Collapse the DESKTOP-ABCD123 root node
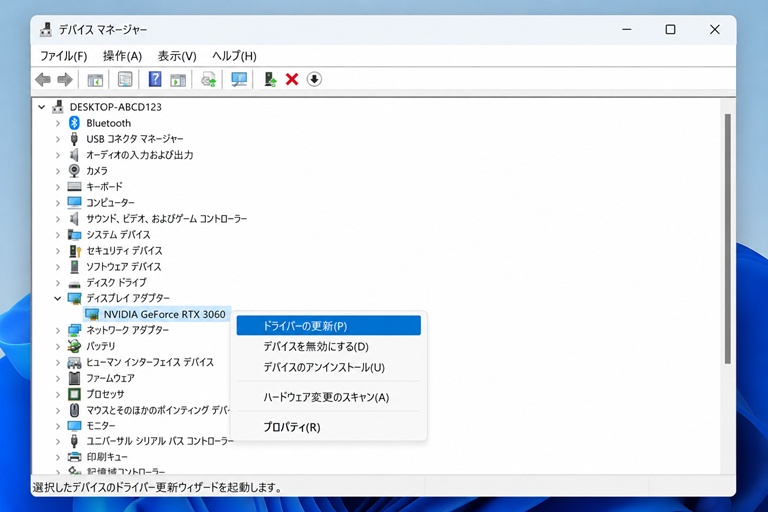 pyautogui.click(x=42, y=107)
